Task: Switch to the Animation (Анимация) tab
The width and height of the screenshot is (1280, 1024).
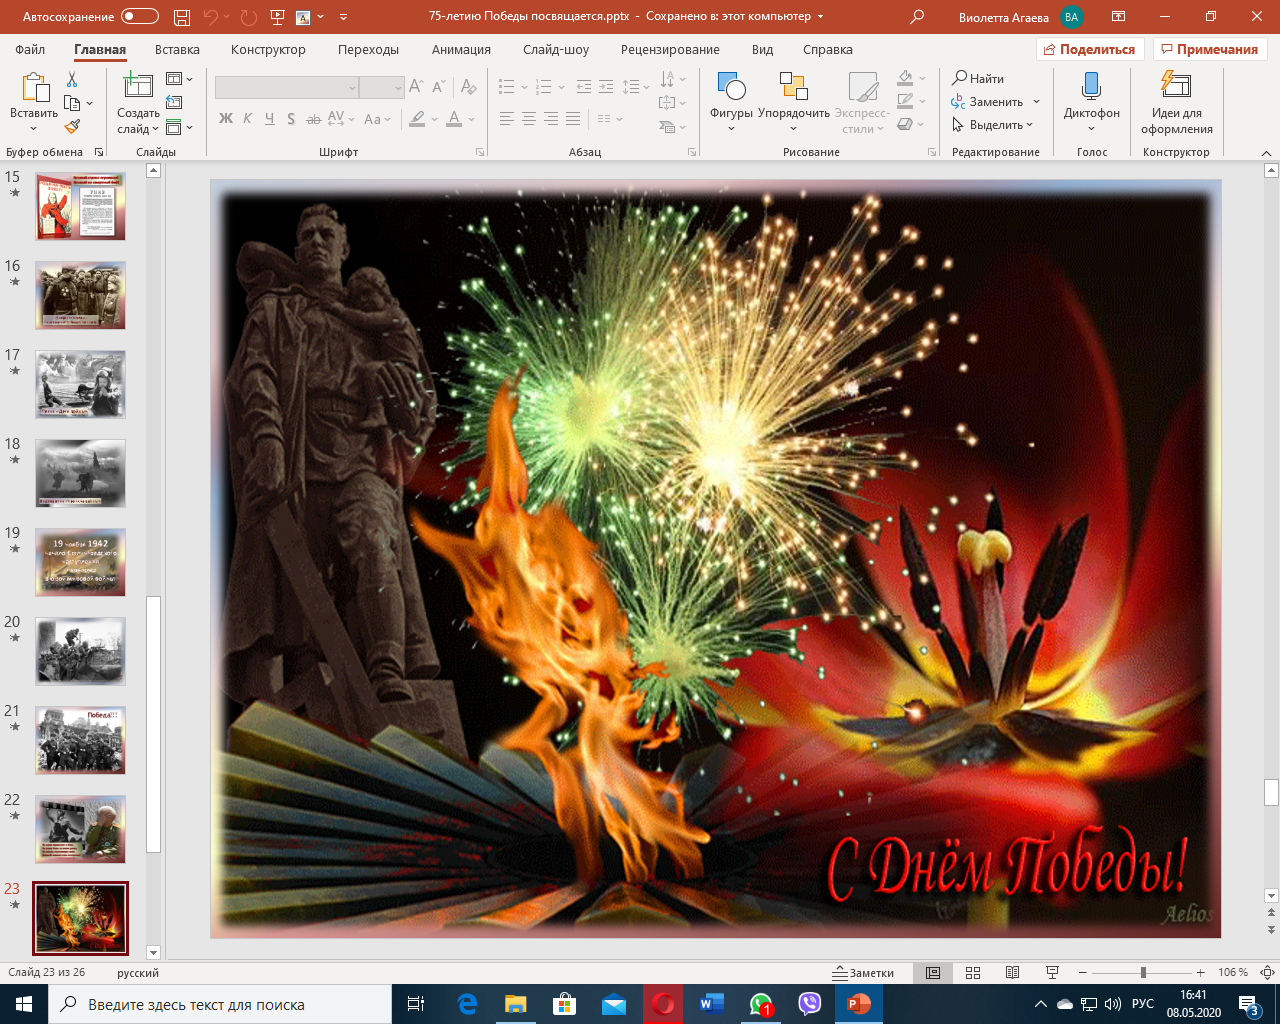Action: (461, 50)
